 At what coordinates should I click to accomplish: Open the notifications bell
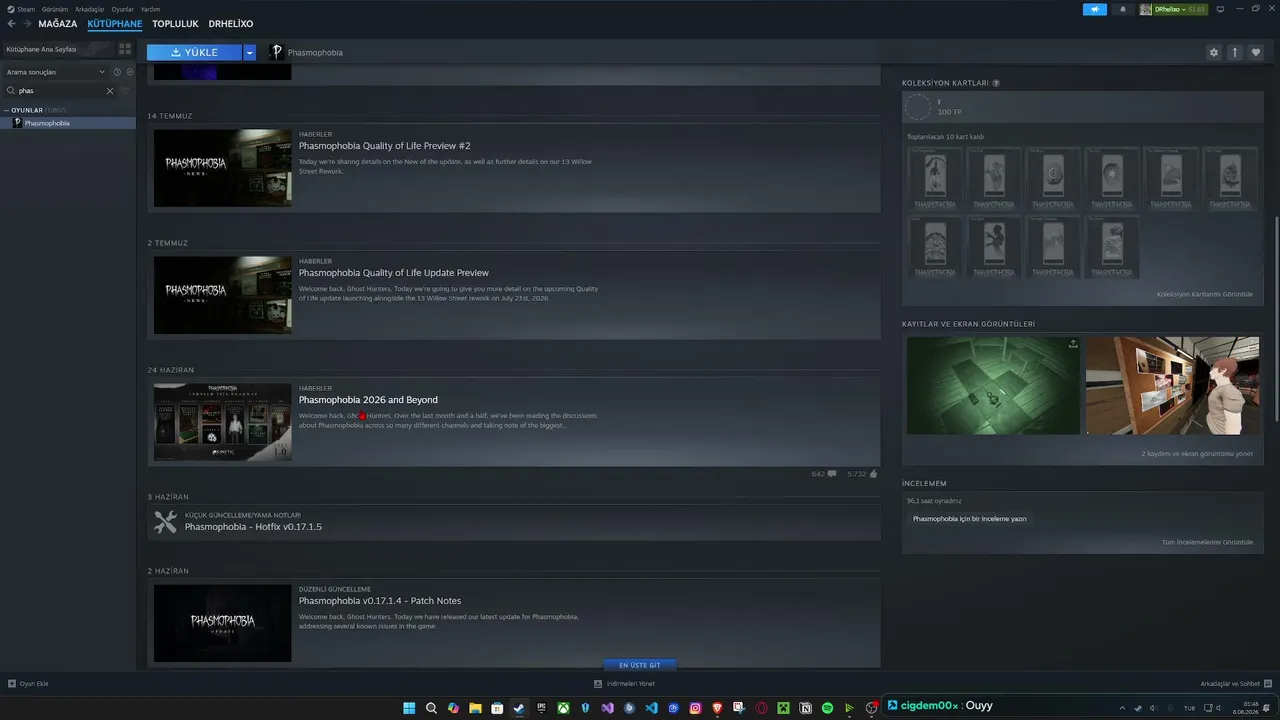pos(1122,9)
